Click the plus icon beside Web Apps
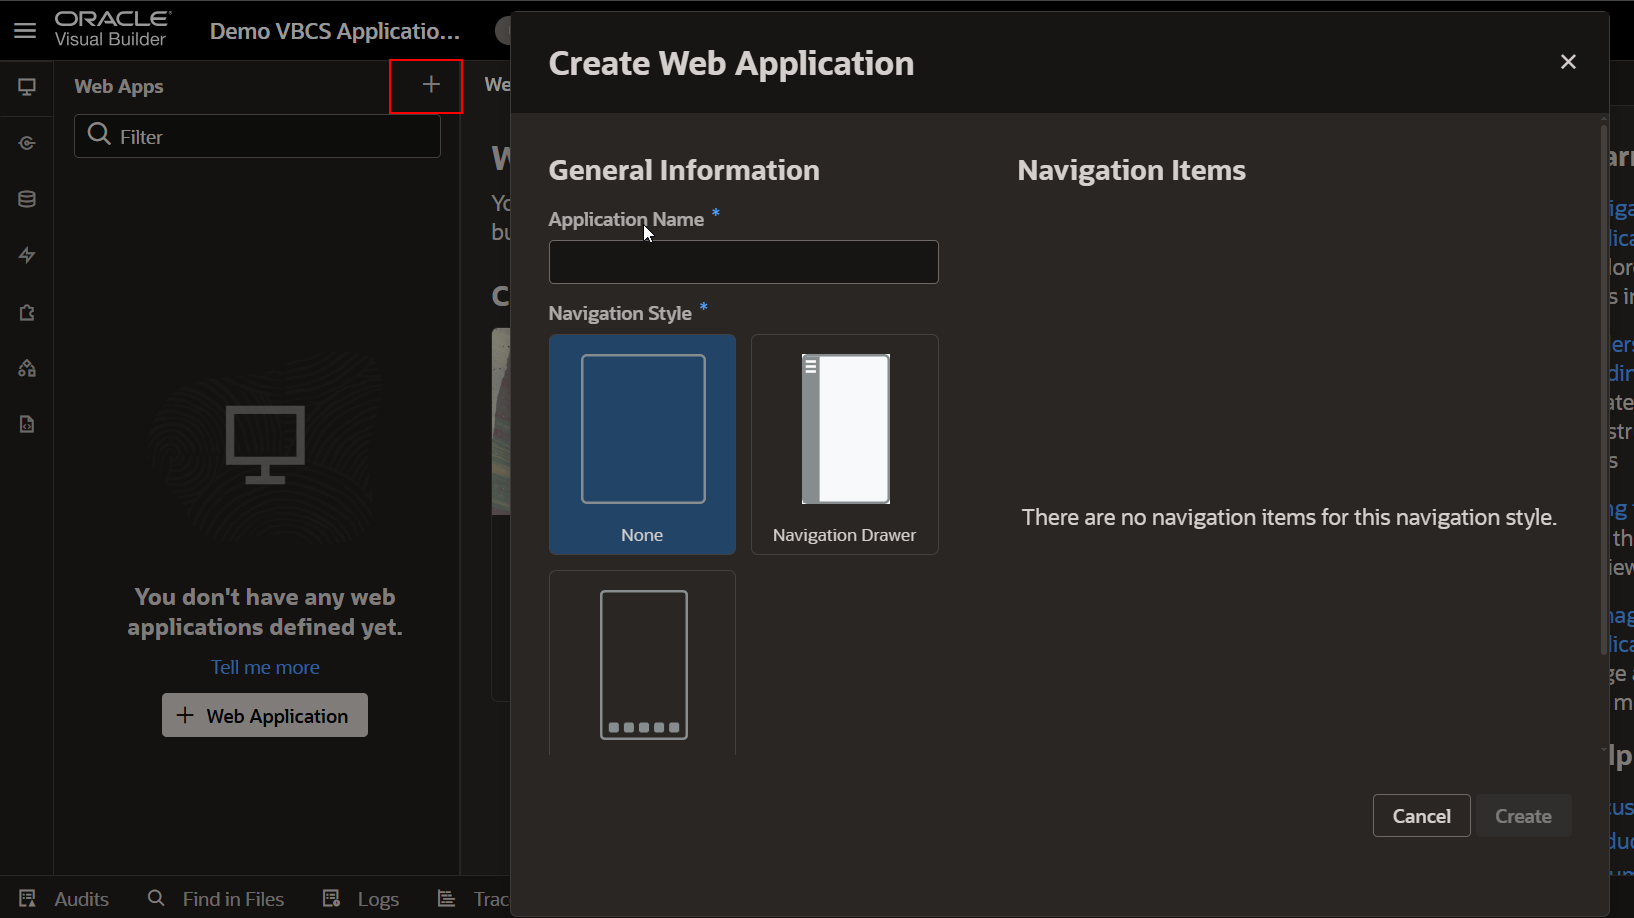The height and width of the screenshot is (918, 1634). pos(431,85)
